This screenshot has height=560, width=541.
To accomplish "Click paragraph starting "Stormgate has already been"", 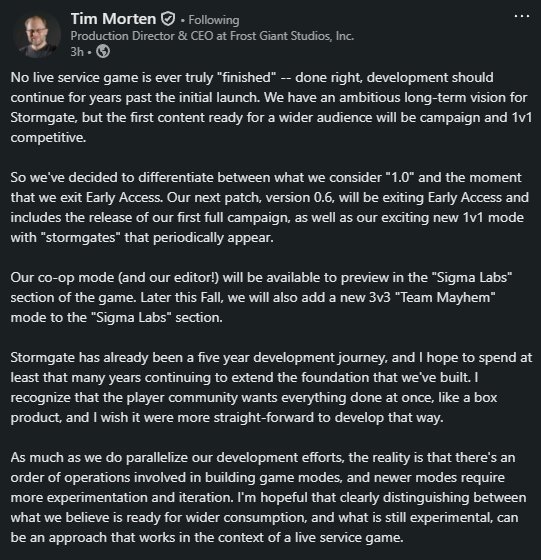I will point(271,388).
